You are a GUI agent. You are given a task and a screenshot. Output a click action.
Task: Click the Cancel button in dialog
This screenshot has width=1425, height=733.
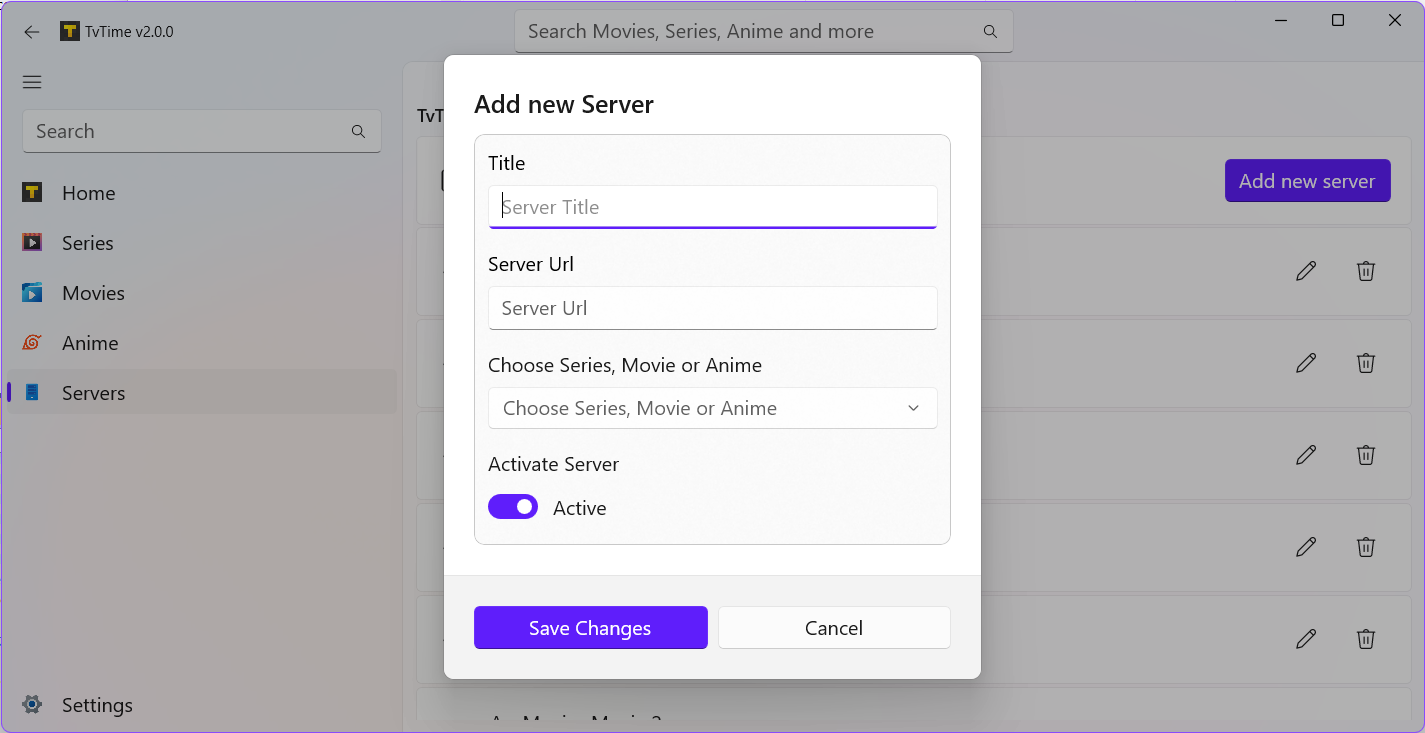(x=834, y=628)
